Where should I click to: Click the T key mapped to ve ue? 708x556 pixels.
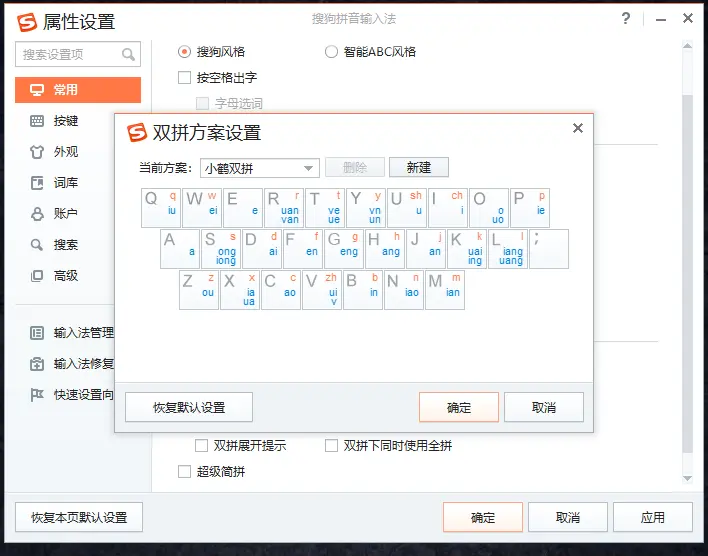(325, 208)
